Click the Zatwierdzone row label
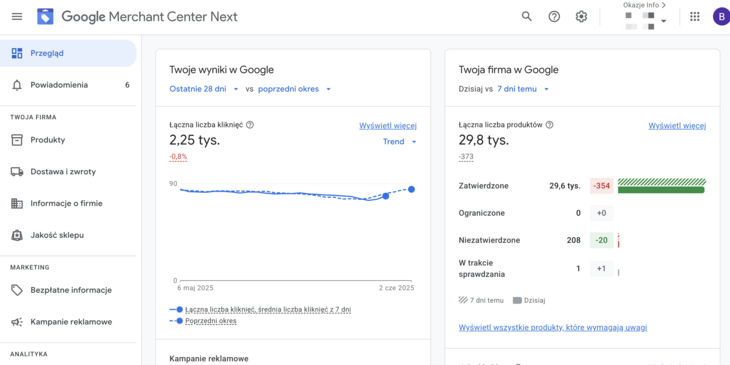This screenshot has width=730, height=365. (x=483, y=186)
